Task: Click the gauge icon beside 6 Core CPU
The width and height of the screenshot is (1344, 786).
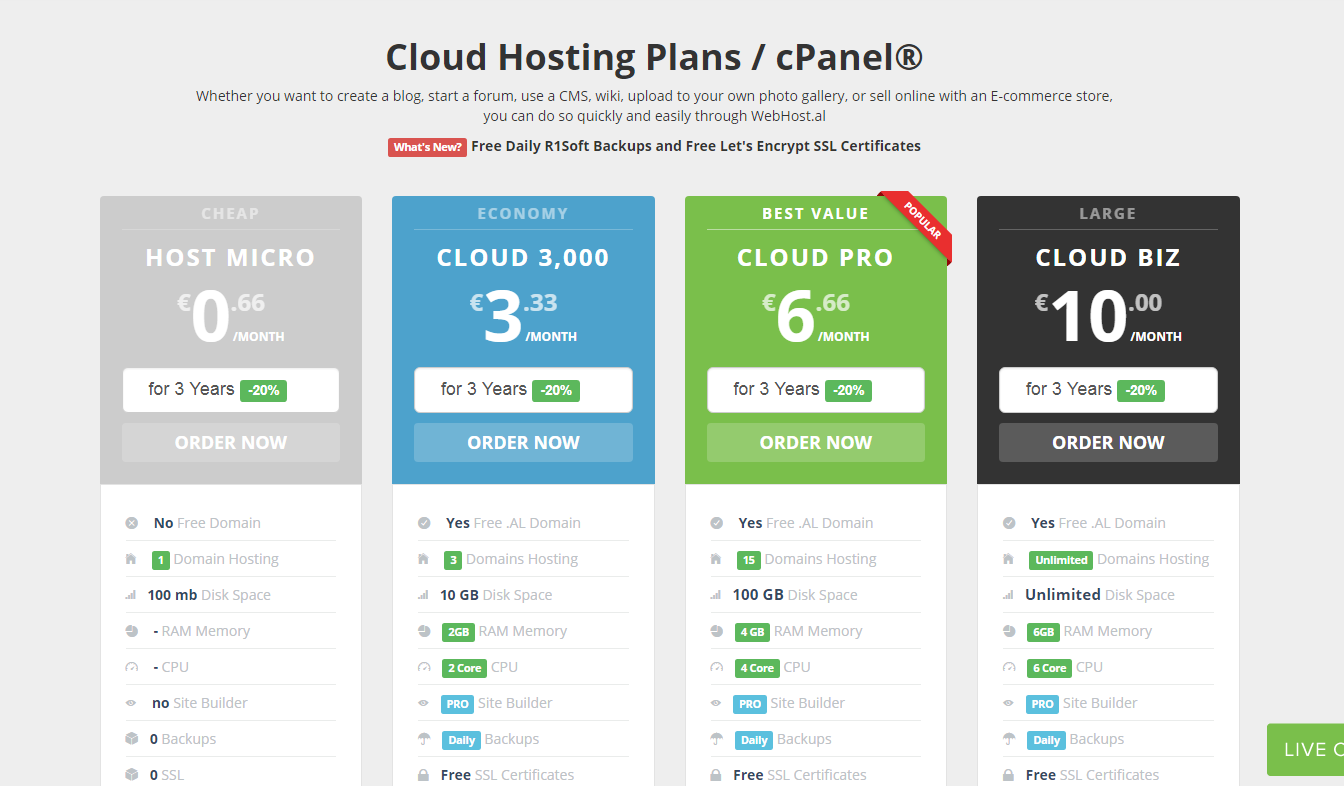Action: (x=1009, y=667)
